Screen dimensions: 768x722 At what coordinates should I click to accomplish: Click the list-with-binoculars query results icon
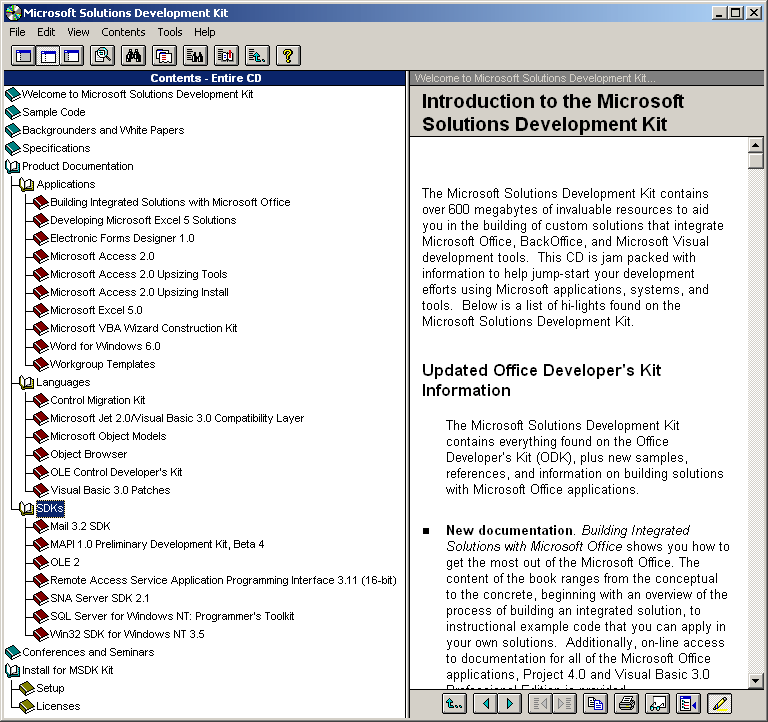[x=195, y=56]
